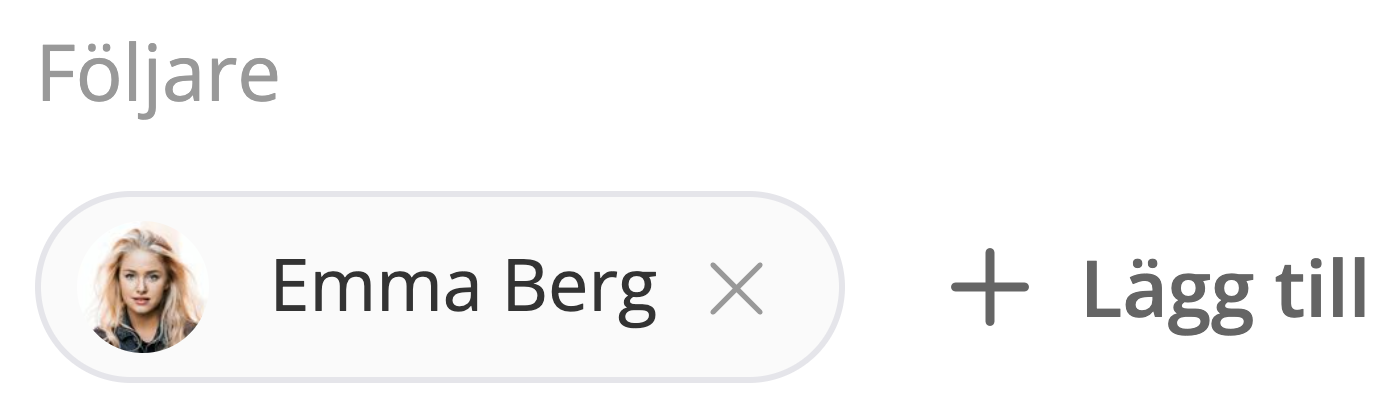
Task: Open Emma Berg's profile avatar
Action: tap(143, 287)
